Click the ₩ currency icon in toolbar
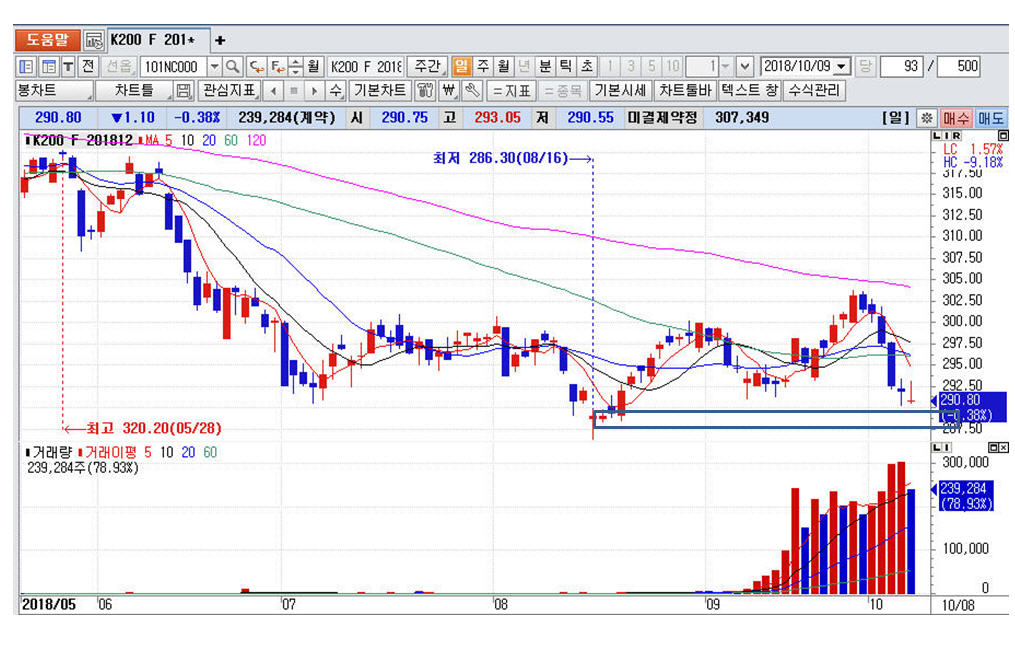 click(x=447, y=91)
